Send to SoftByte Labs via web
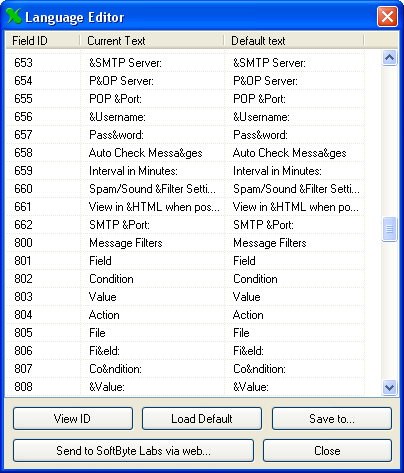This screenshot has height=473, width=404. click(x=133, y=451)
